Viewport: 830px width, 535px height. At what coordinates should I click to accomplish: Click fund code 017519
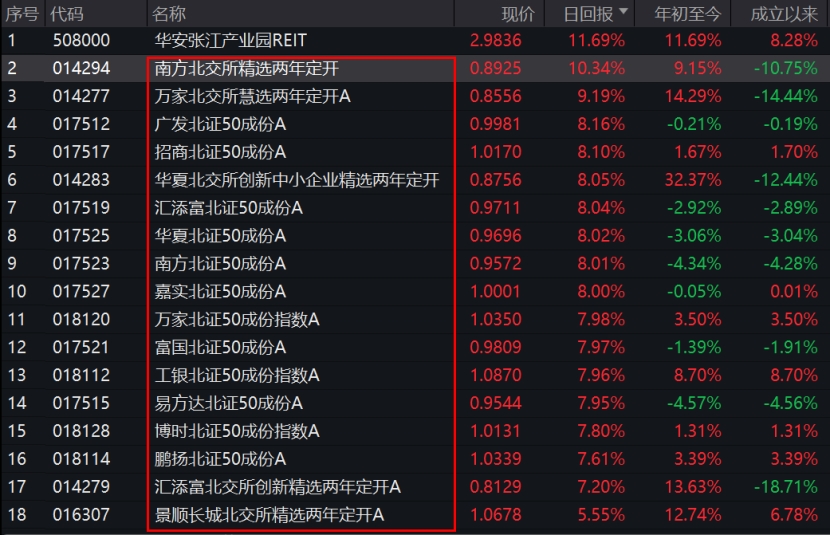click(x=82, y=208)
